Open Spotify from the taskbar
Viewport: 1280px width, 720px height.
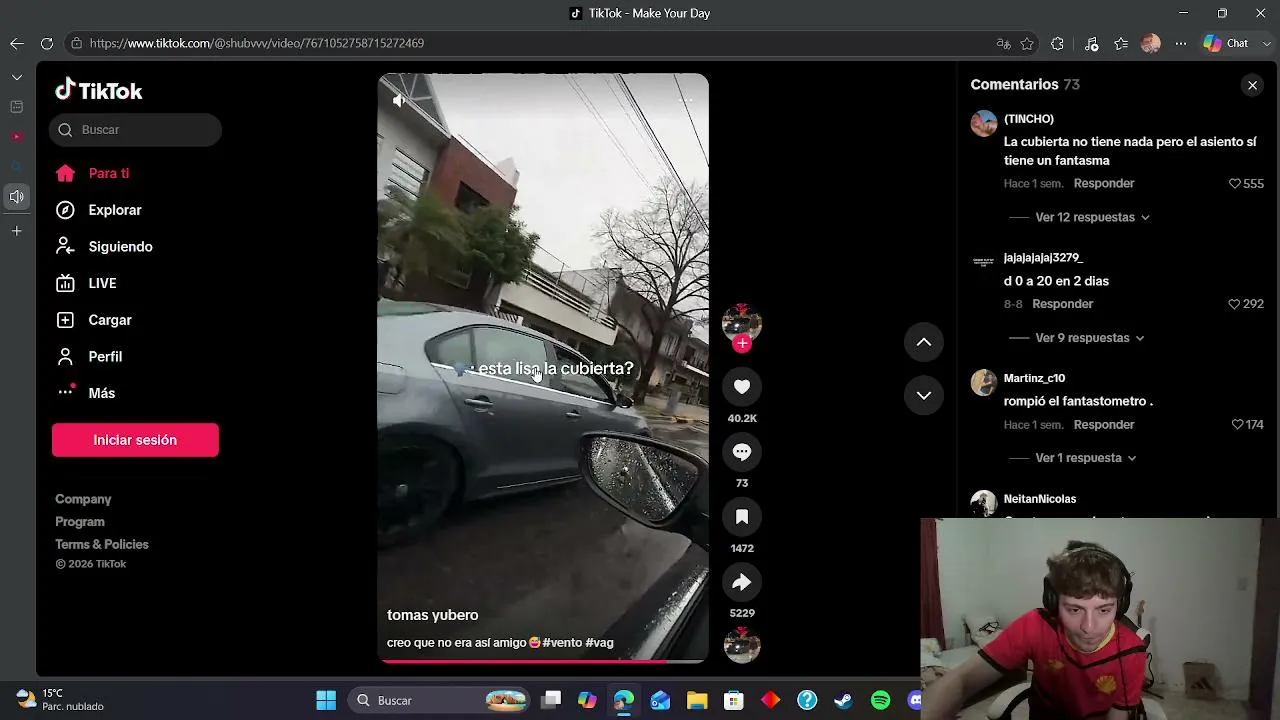880,700
